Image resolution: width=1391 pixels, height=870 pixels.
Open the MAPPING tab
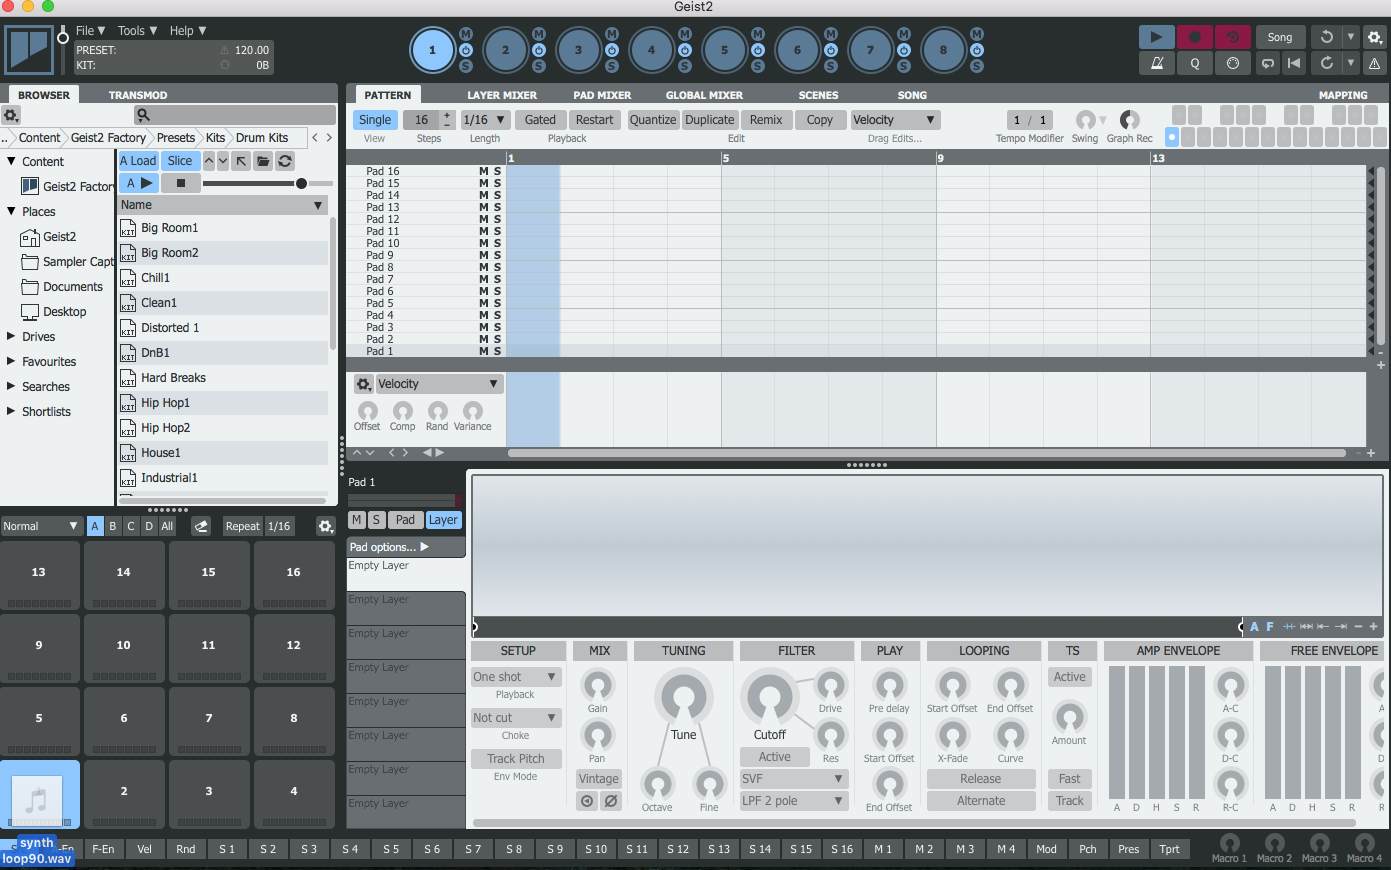tap(1343, 95)
